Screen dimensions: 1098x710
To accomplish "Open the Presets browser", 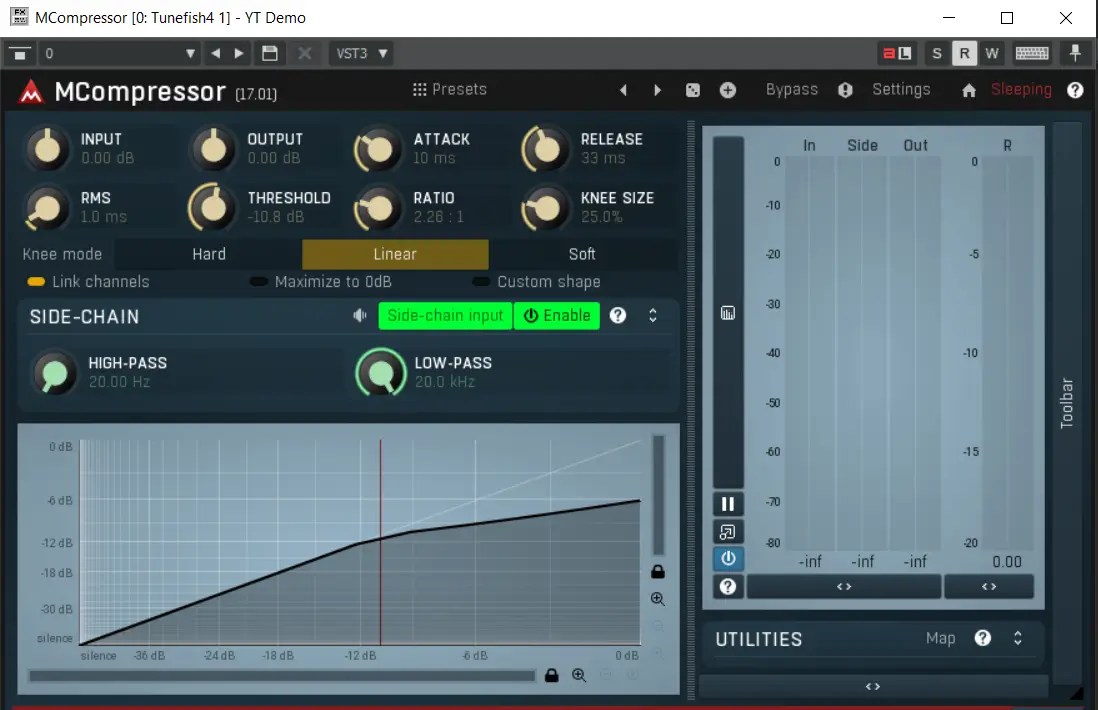I will click(x=450, y=90).
